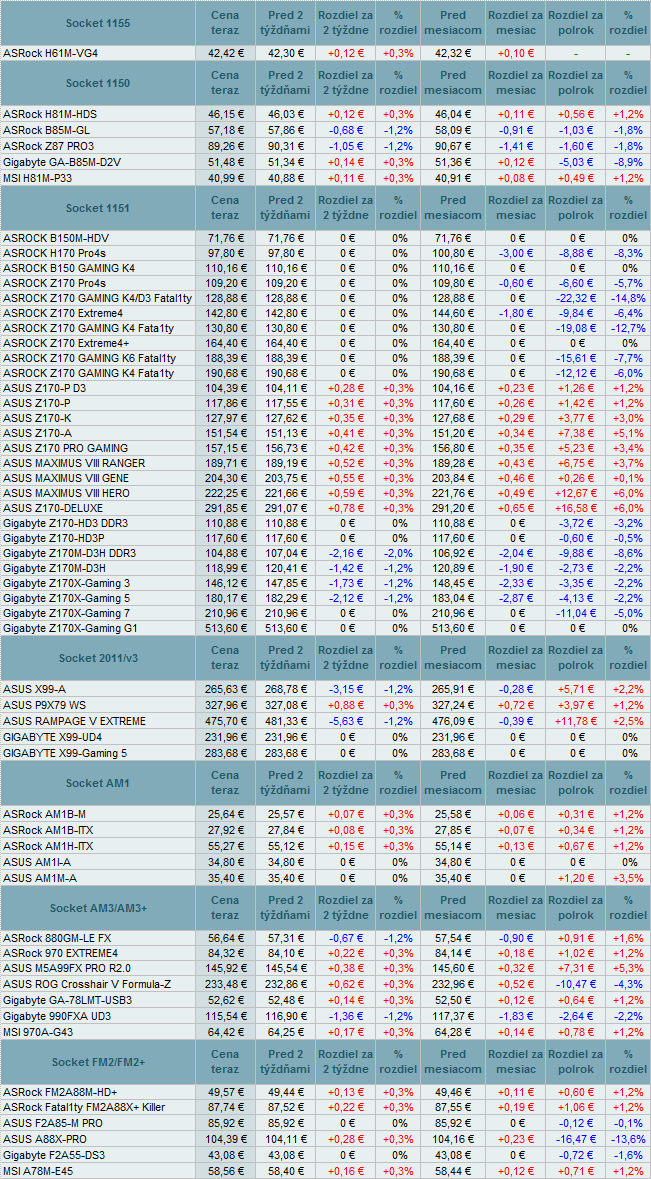Select the ASRock Z87 PRO3 entry
This screenshot has width=651, height=1179.
48,146
